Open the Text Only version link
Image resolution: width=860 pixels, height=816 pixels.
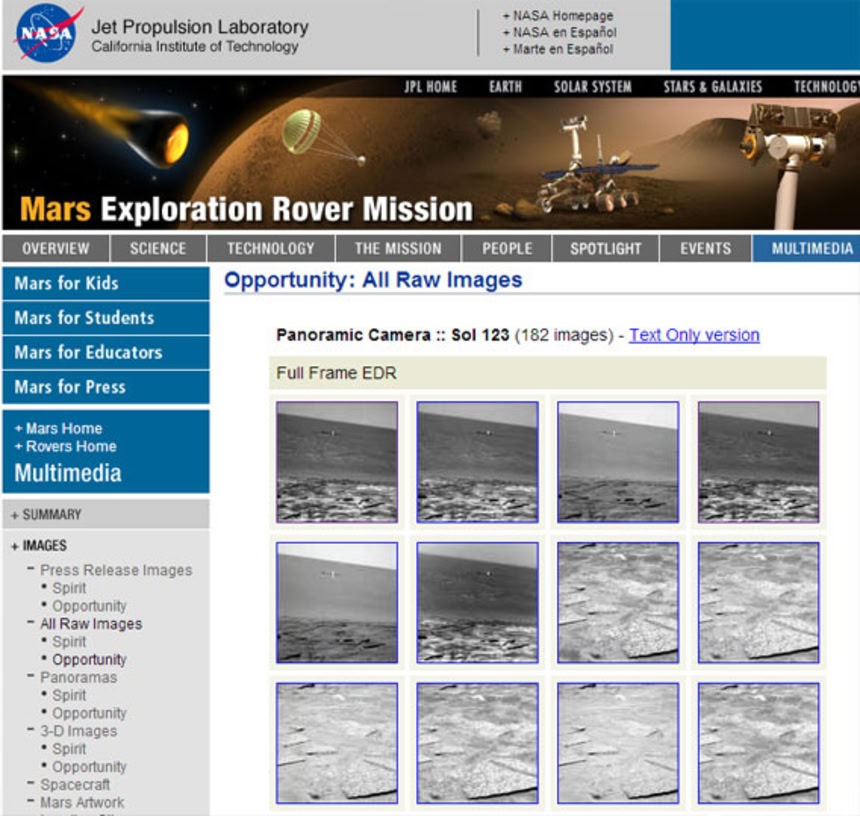tap(694, 335)
